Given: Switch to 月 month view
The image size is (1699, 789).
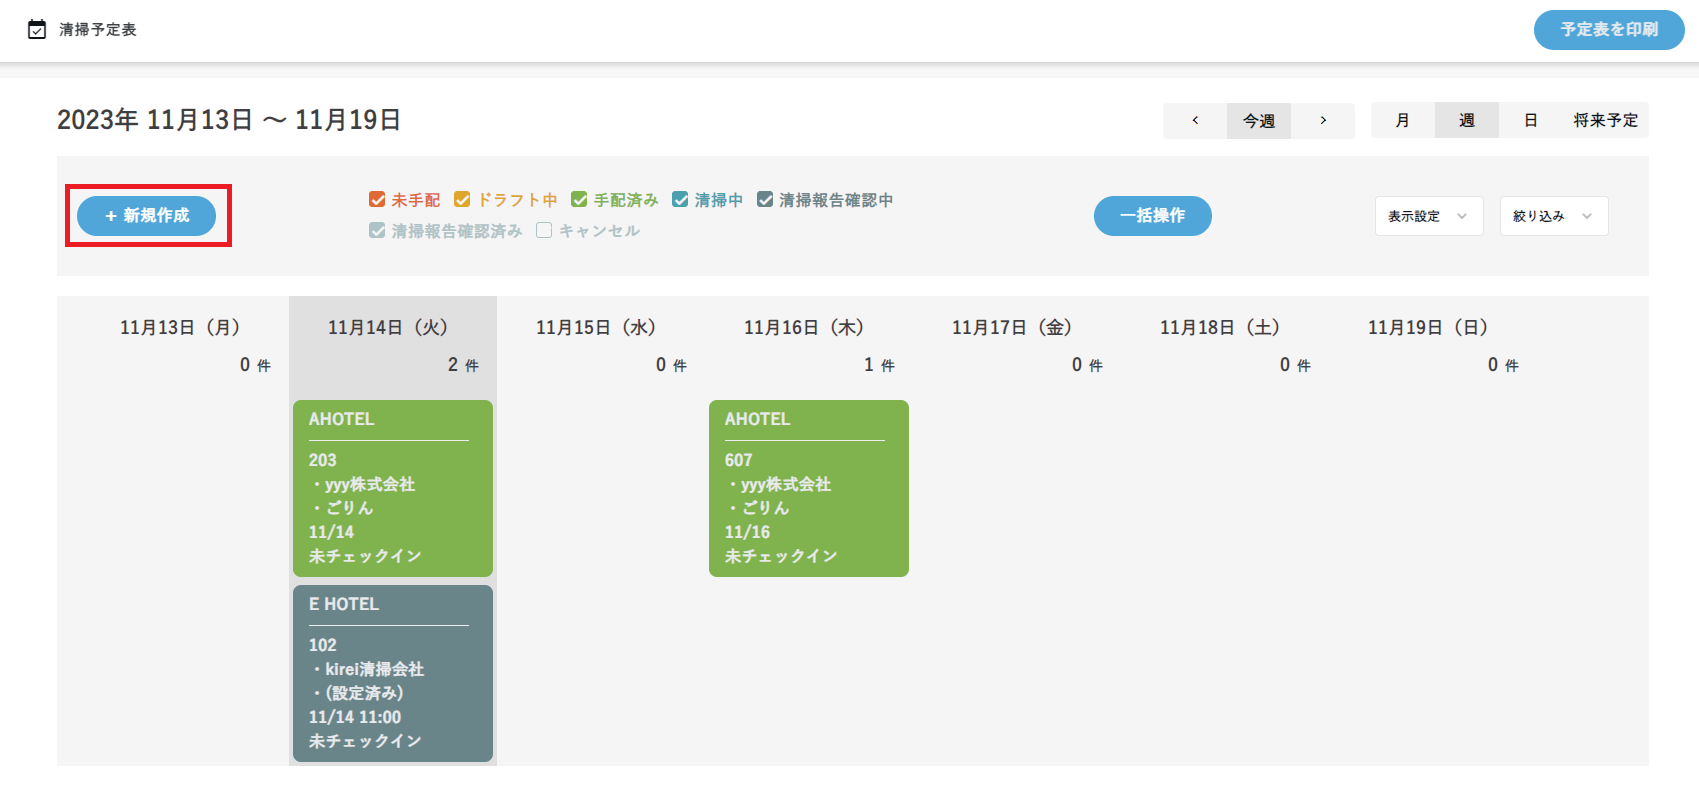Looking at the screenshot, I should (x=1402, y=120).
